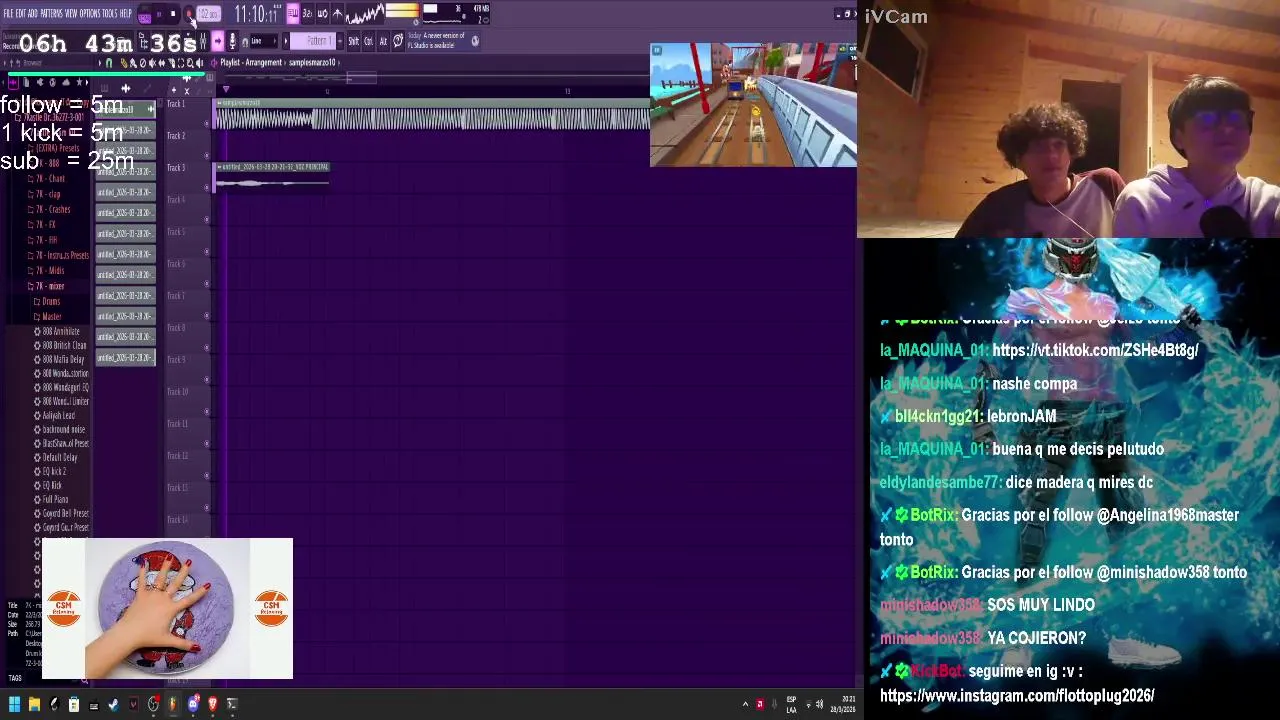
Task: Open the EDIT menu
Action: pos(21,13)
